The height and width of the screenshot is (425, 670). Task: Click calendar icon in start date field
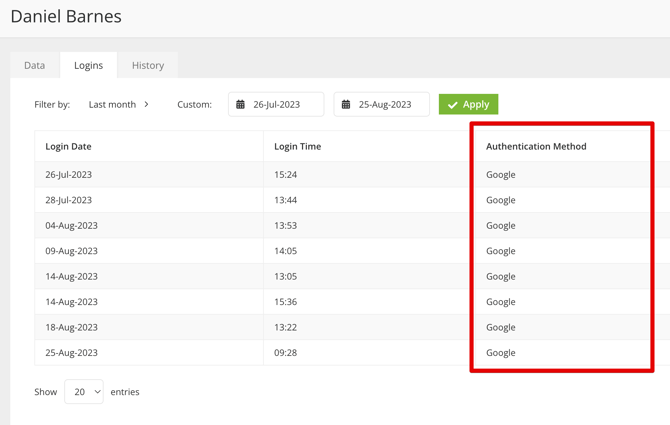(x=241, y=104)
